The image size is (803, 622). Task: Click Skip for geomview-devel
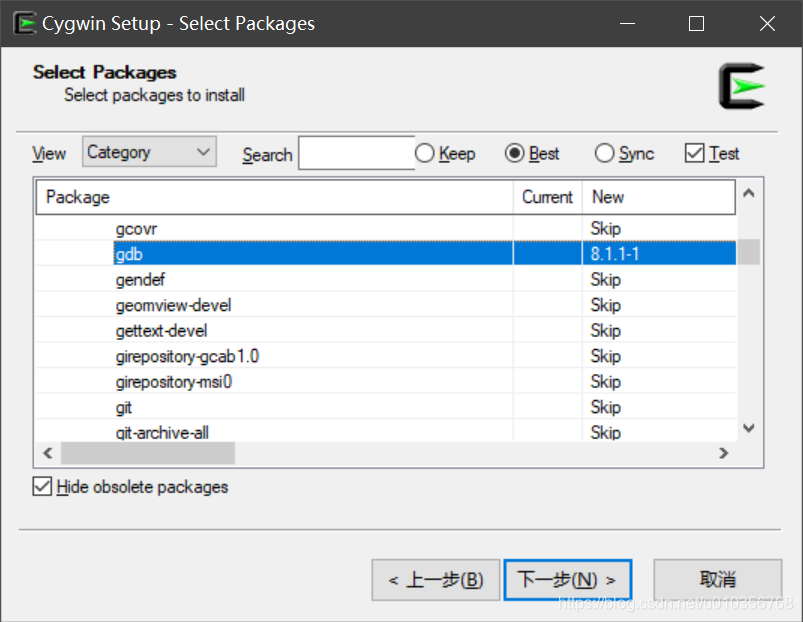coord(605,305)
